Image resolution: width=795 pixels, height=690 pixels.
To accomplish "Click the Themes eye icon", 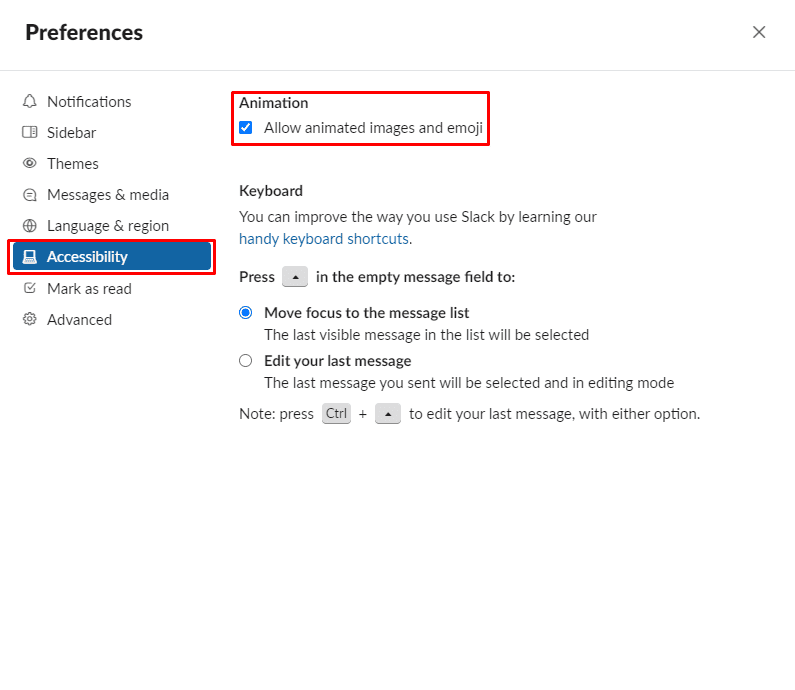I will pos(30,163).
